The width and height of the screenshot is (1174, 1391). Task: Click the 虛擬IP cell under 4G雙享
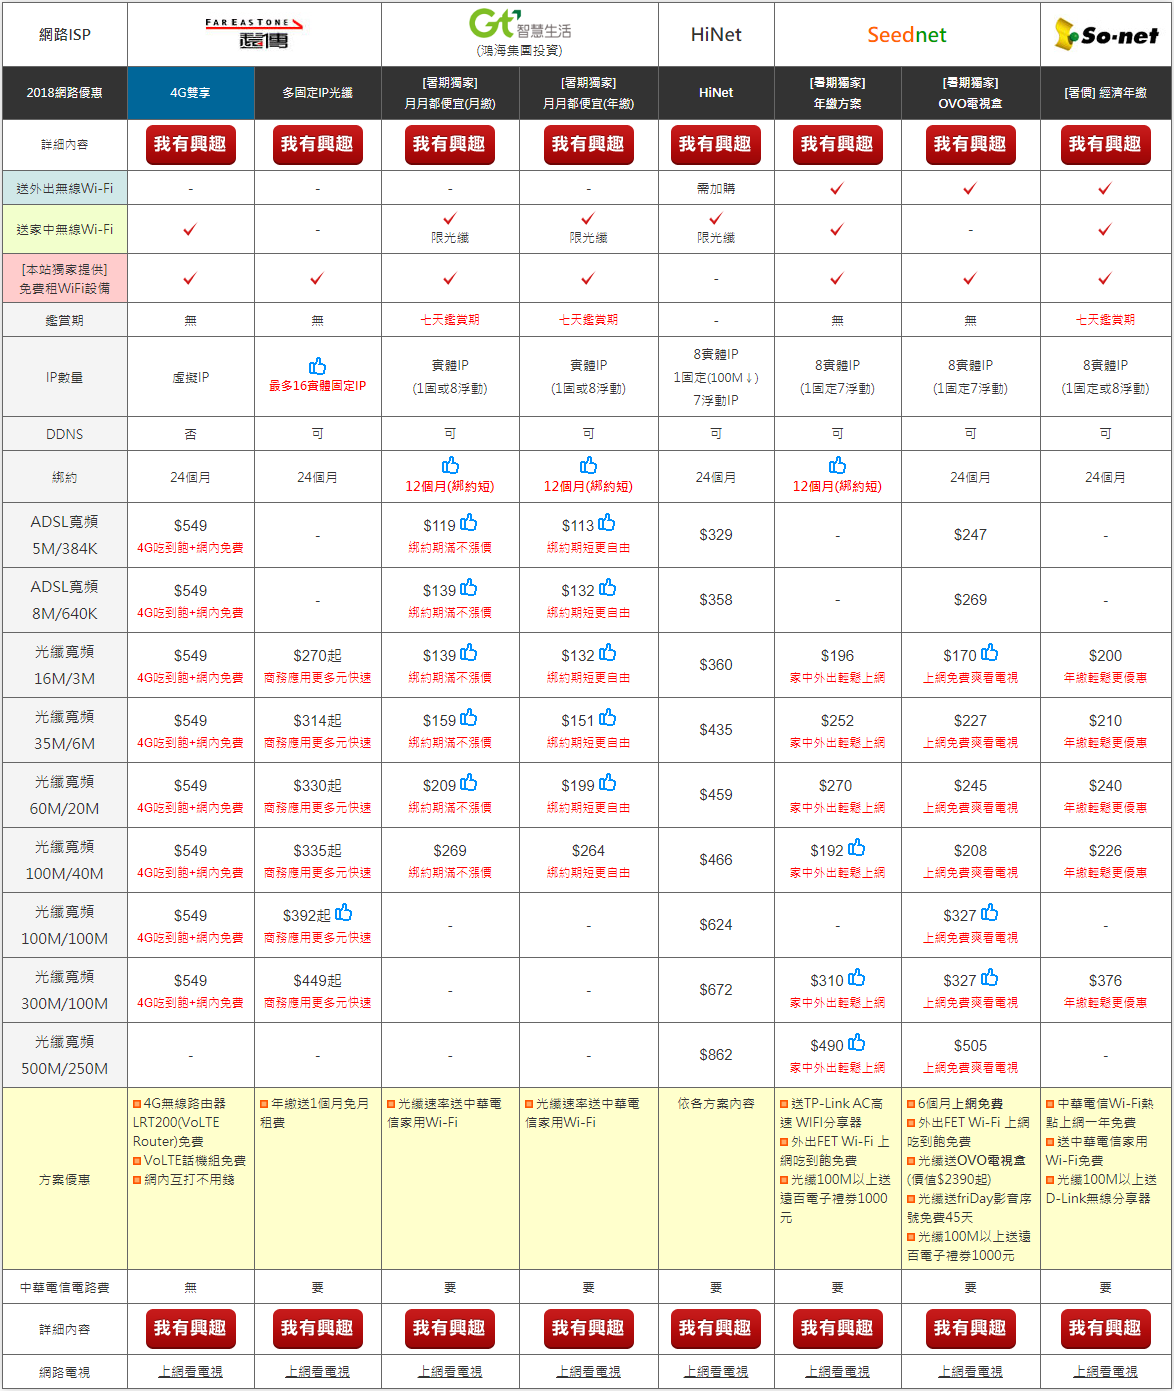coord(190,377)
